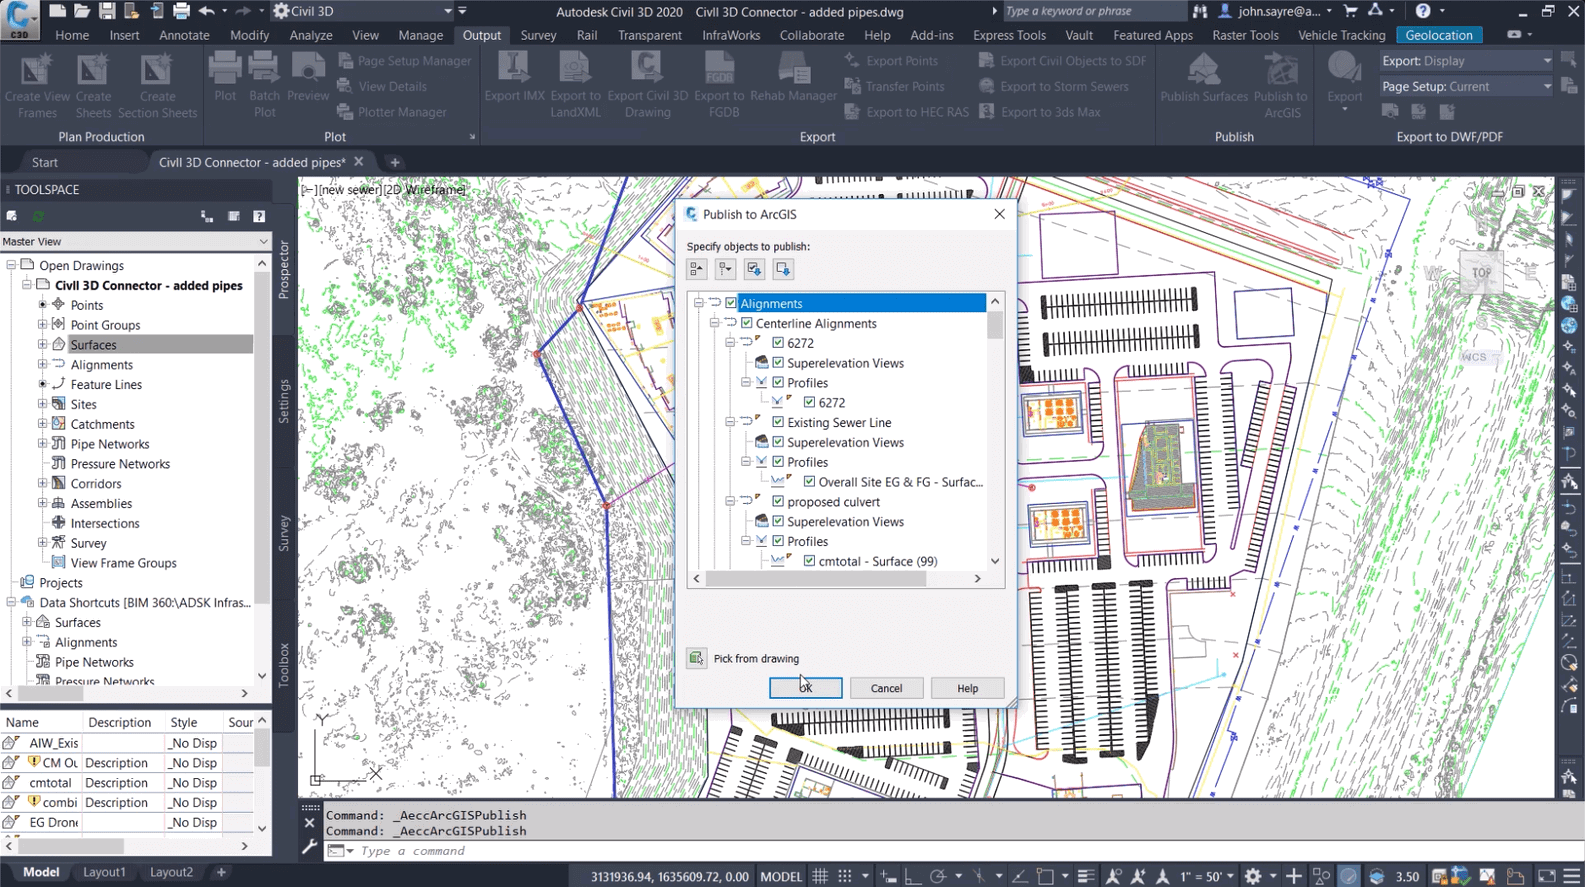
Task: Uncheck the Centerline Alignments checkbox
Action: click(747, 323)
